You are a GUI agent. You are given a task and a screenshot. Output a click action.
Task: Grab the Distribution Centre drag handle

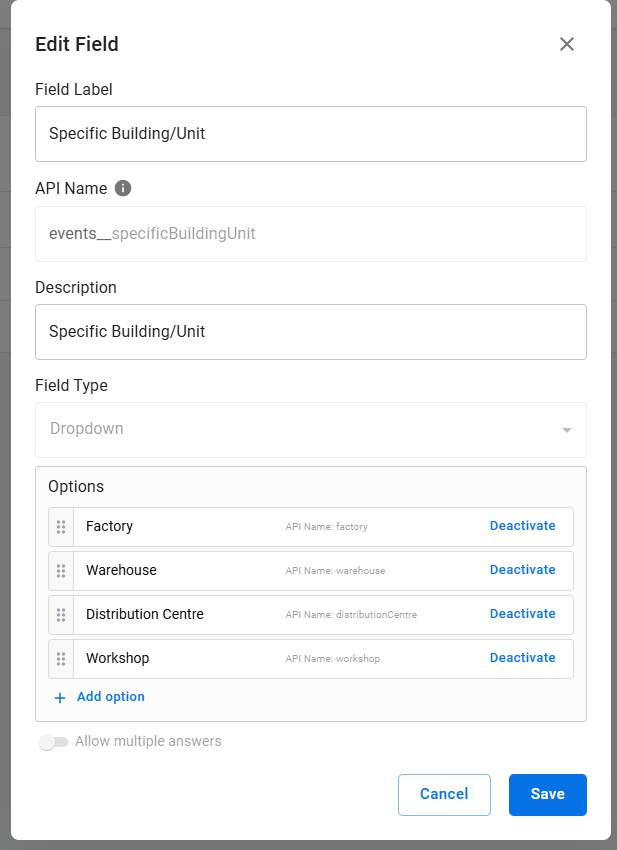pyautogui.click(x=61, y=614)
